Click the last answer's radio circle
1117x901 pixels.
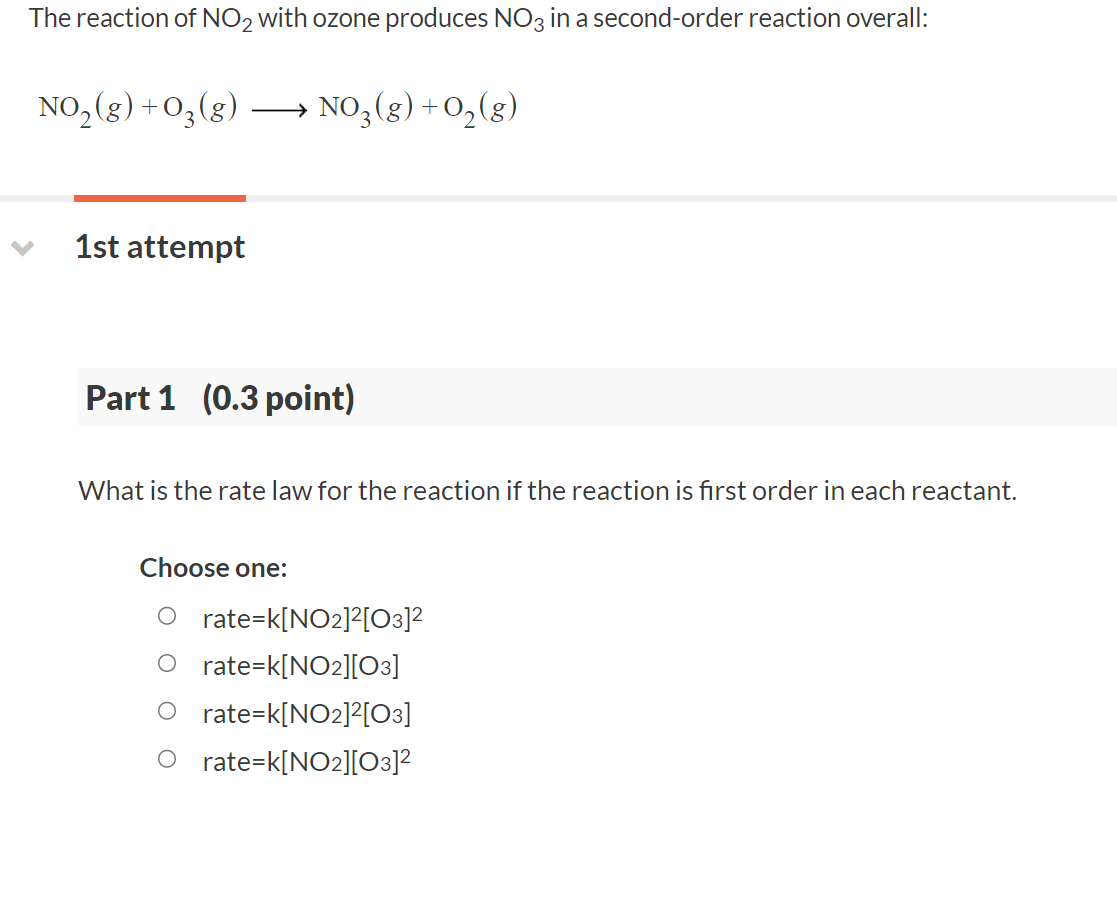(x=167, y=759)
